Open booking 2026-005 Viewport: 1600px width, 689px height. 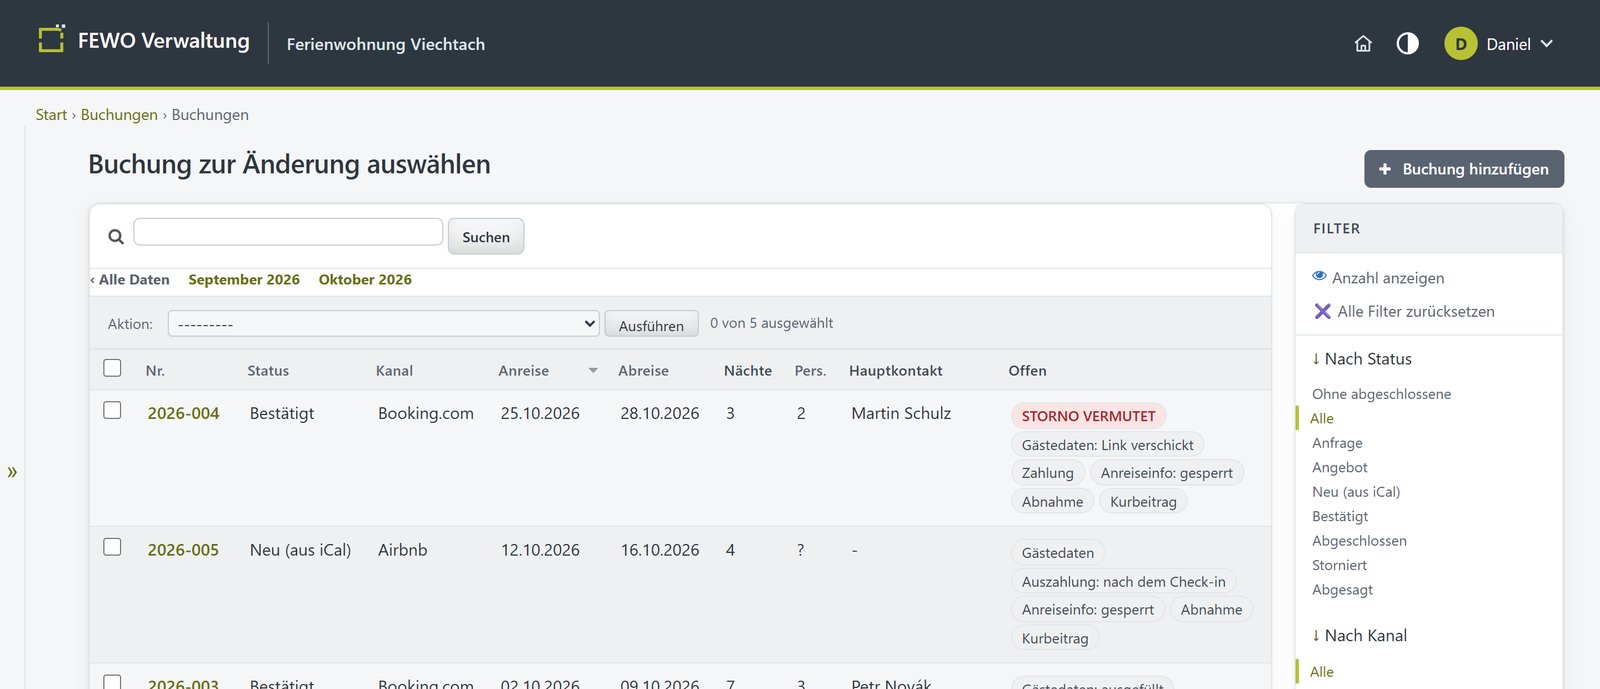pyautogui.click(x=183, y=550)
